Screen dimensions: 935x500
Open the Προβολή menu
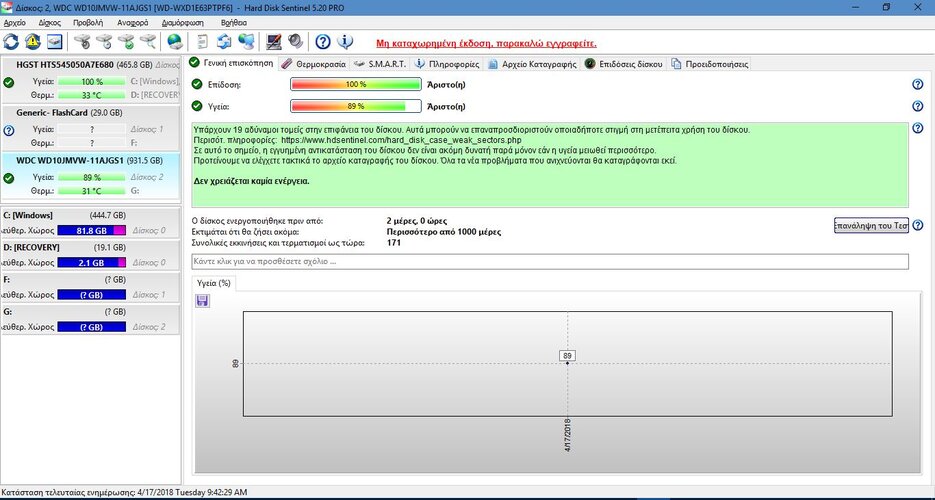coord(88,23)
